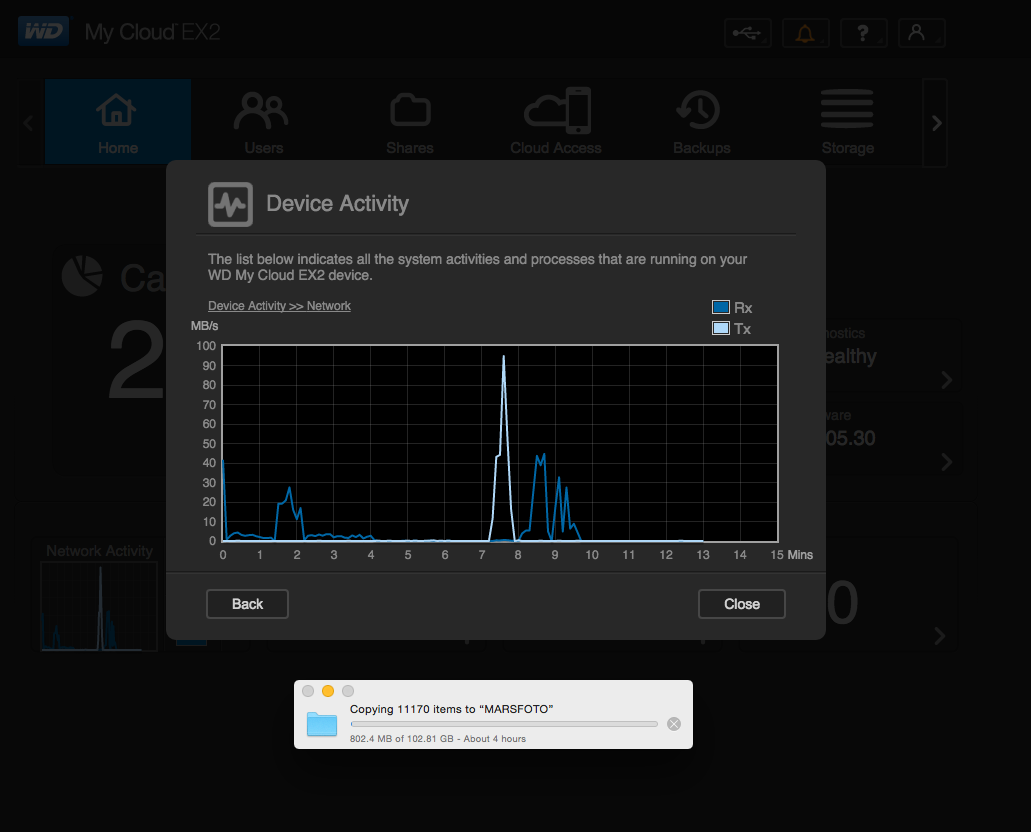Click the Network Activity label
Screen dimensions: 1031x832
tap(99, 551)
